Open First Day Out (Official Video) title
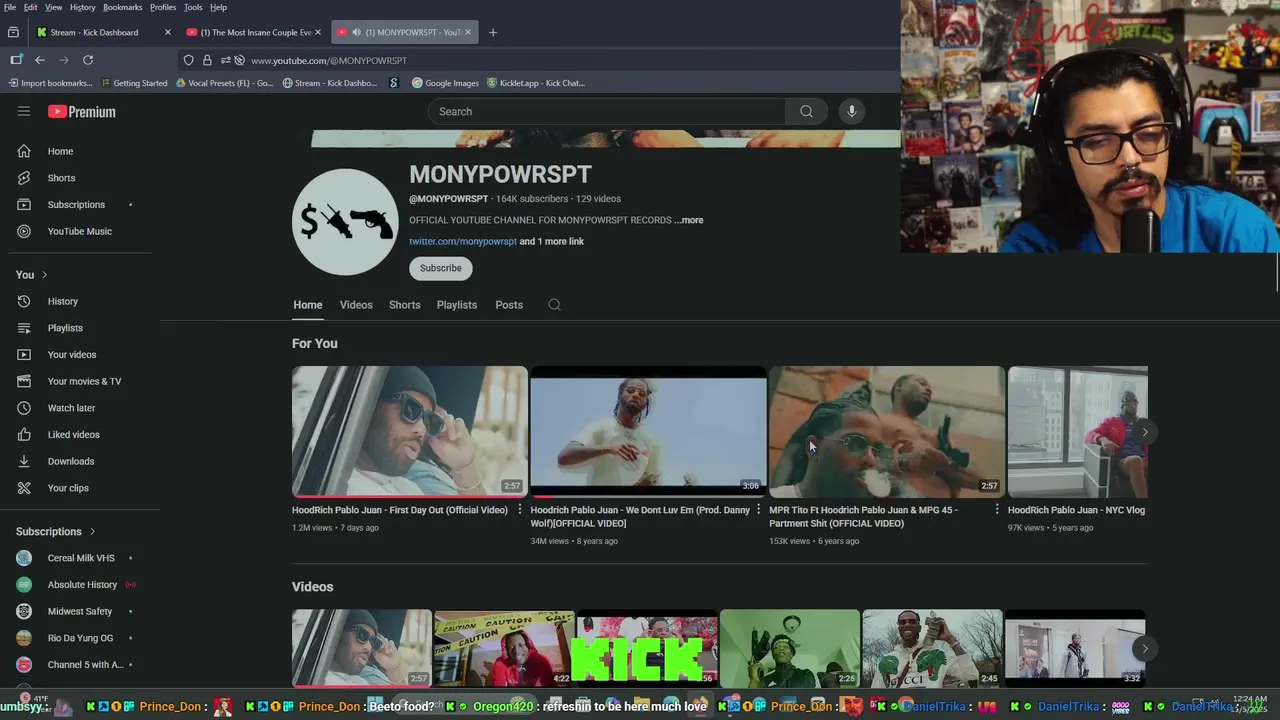Screen dimensions: 1280x720 pyautogui.click(x=400, y=510)
